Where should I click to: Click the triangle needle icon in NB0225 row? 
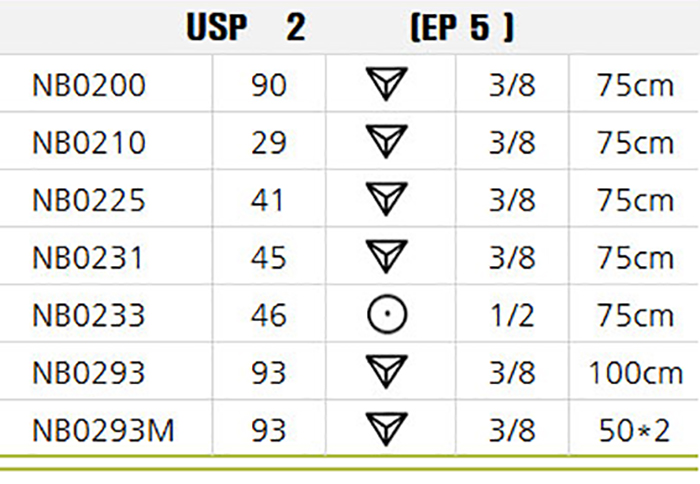[x=387, y=199]
